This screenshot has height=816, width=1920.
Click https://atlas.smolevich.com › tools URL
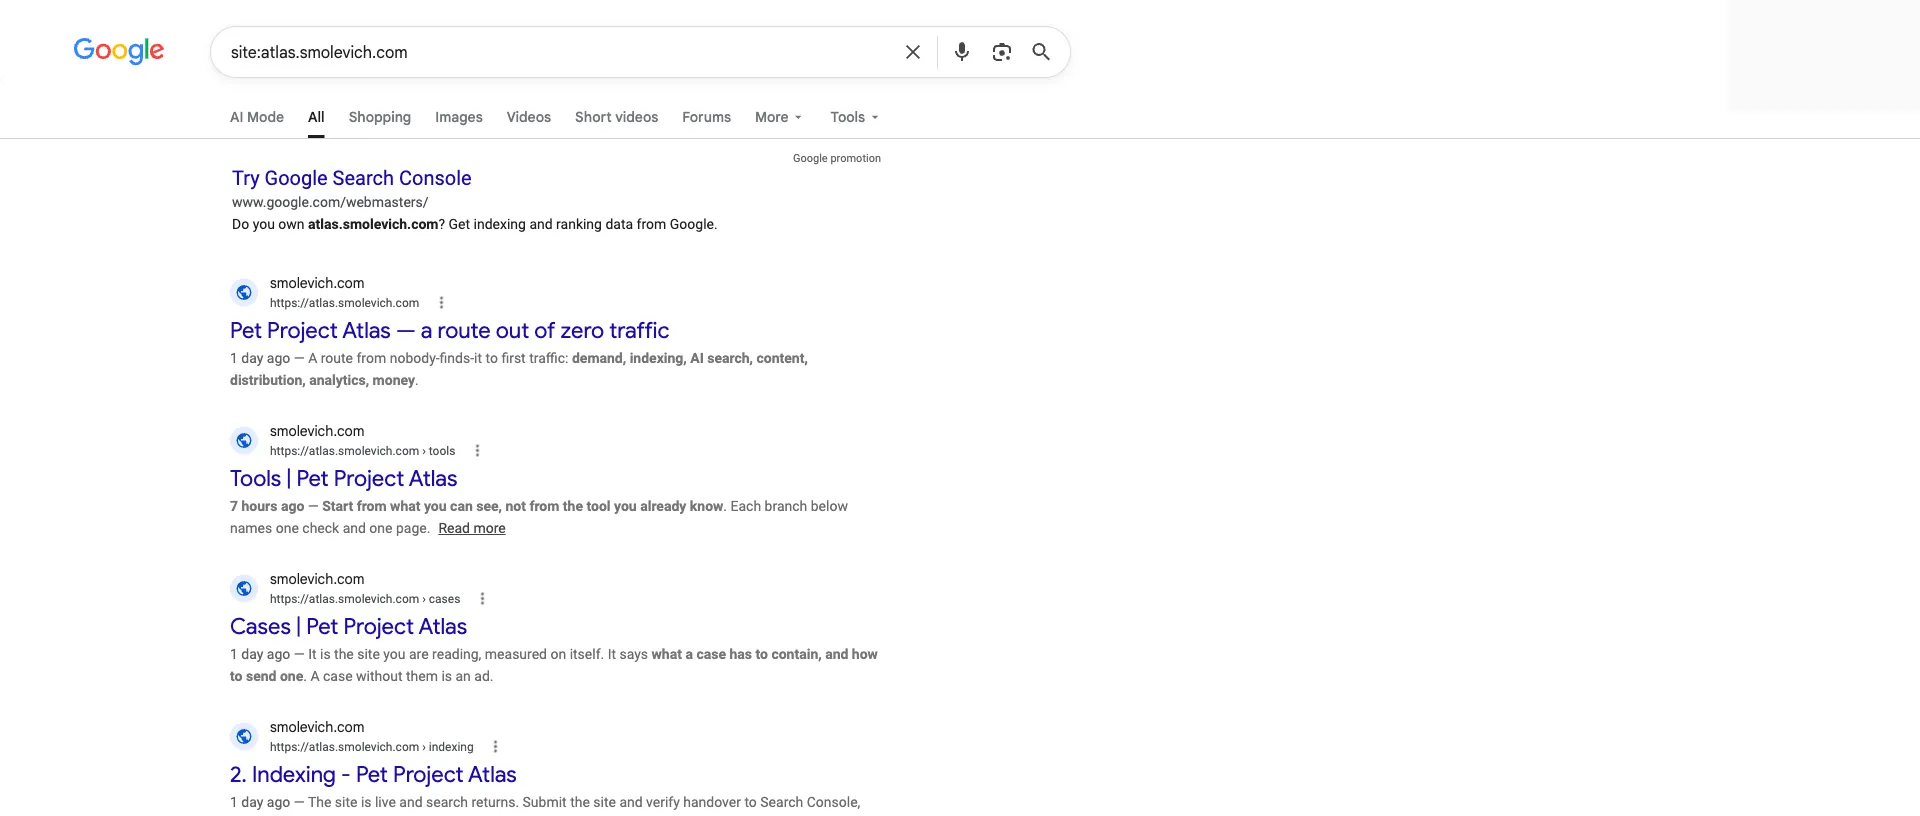362,451
